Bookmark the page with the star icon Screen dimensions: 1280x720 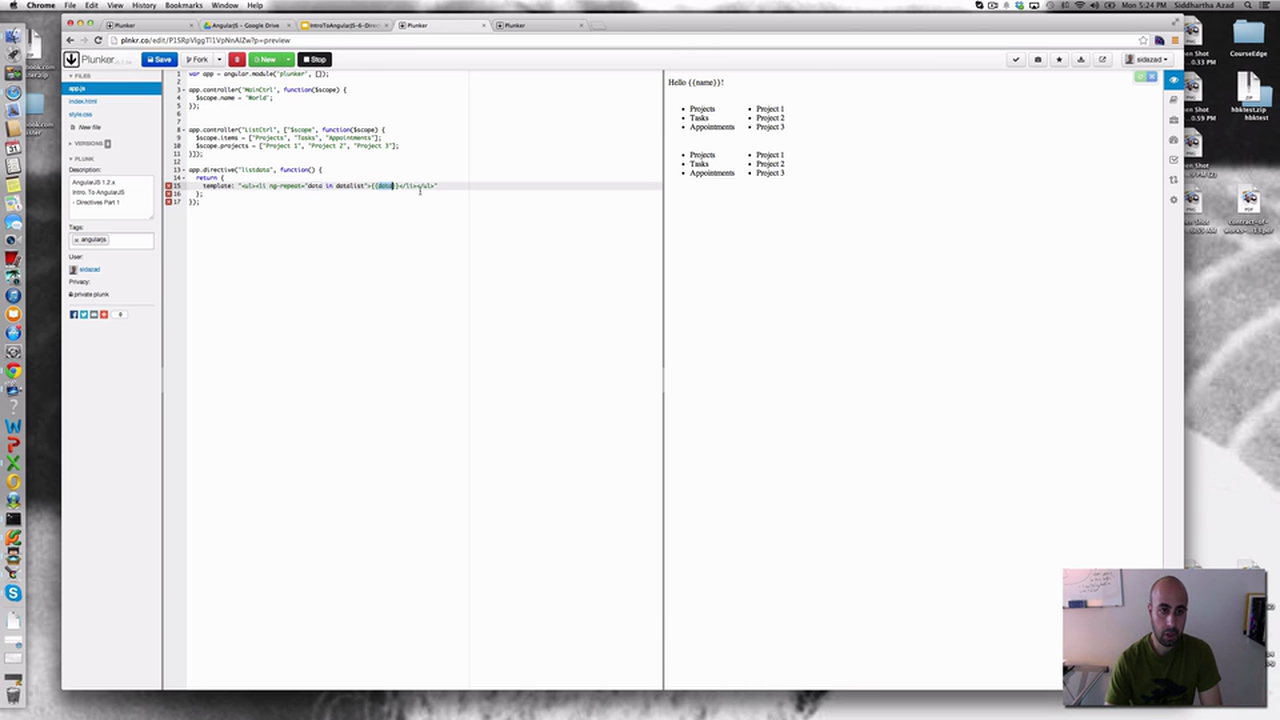coord(1143,40)
